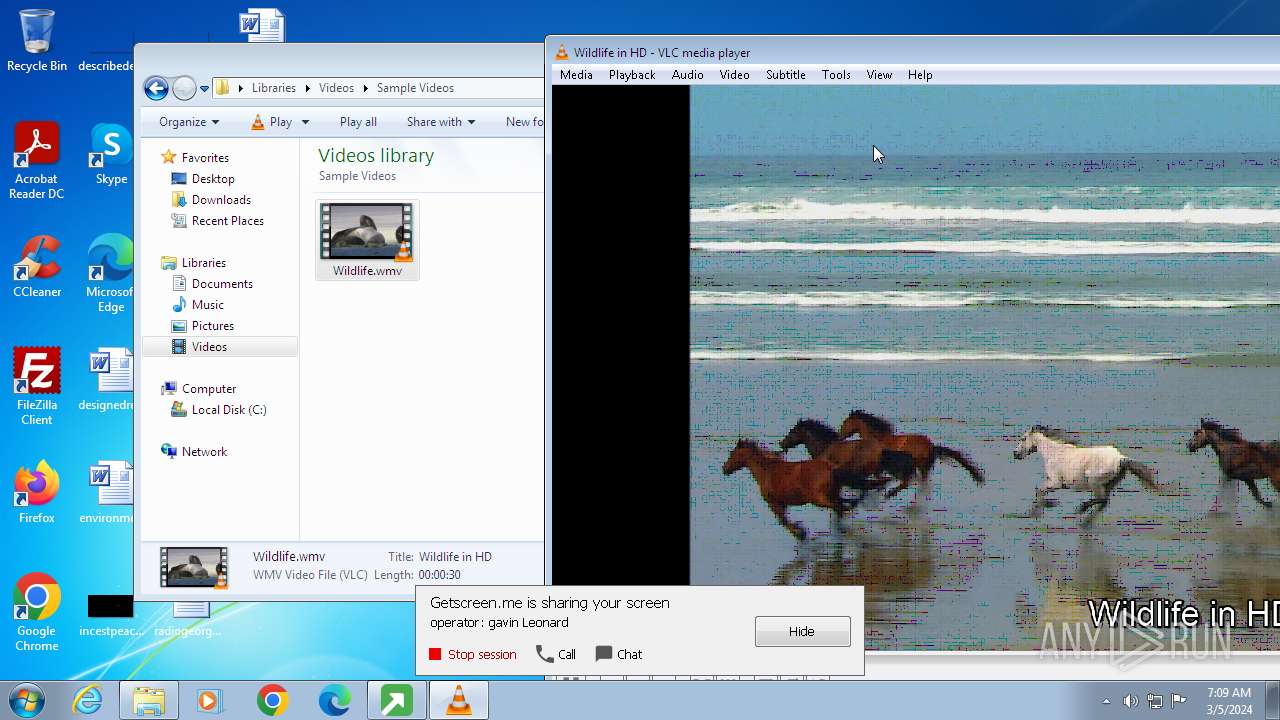
Task: Open the VLC Help menu
Action: click(x=920, y=75)
